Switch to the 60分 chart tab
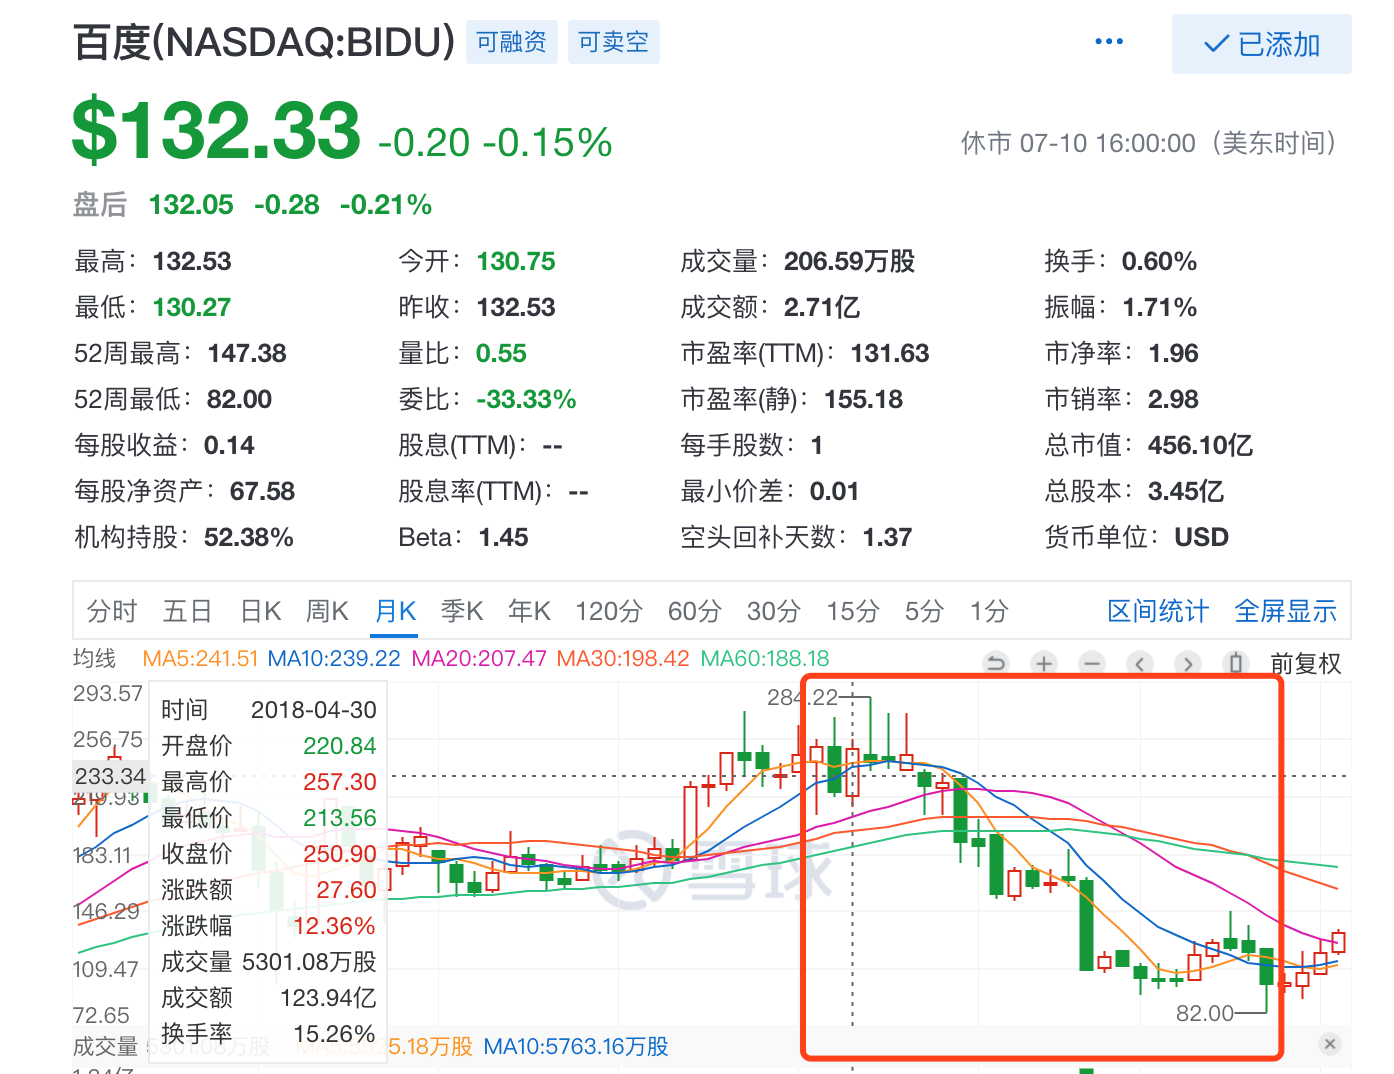 (695, 611)
